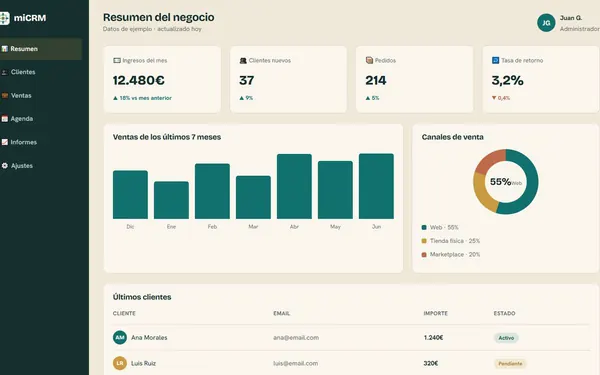
Task: Click the Agenda calendar icon
Action: 5,119
